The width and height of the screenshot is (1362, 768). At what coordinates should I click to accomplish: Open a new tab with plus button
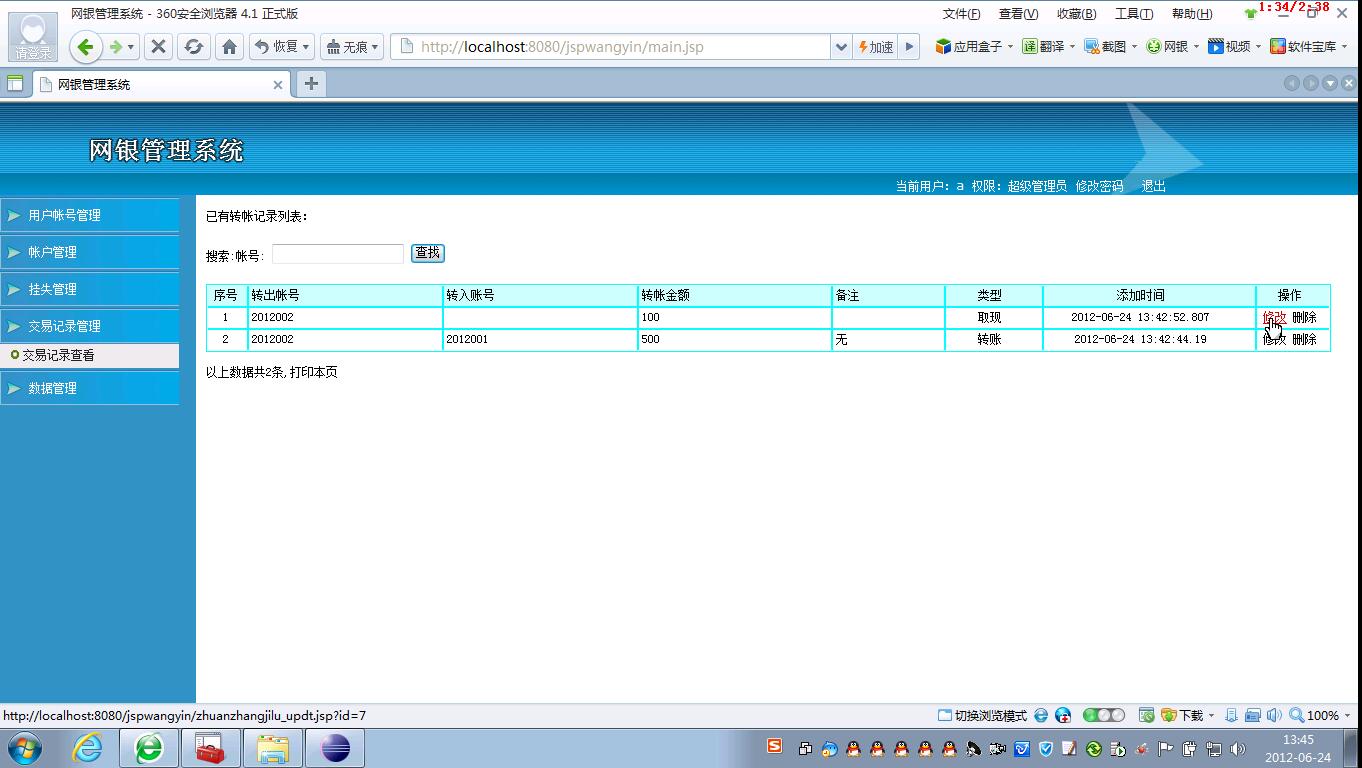(311, 84)
